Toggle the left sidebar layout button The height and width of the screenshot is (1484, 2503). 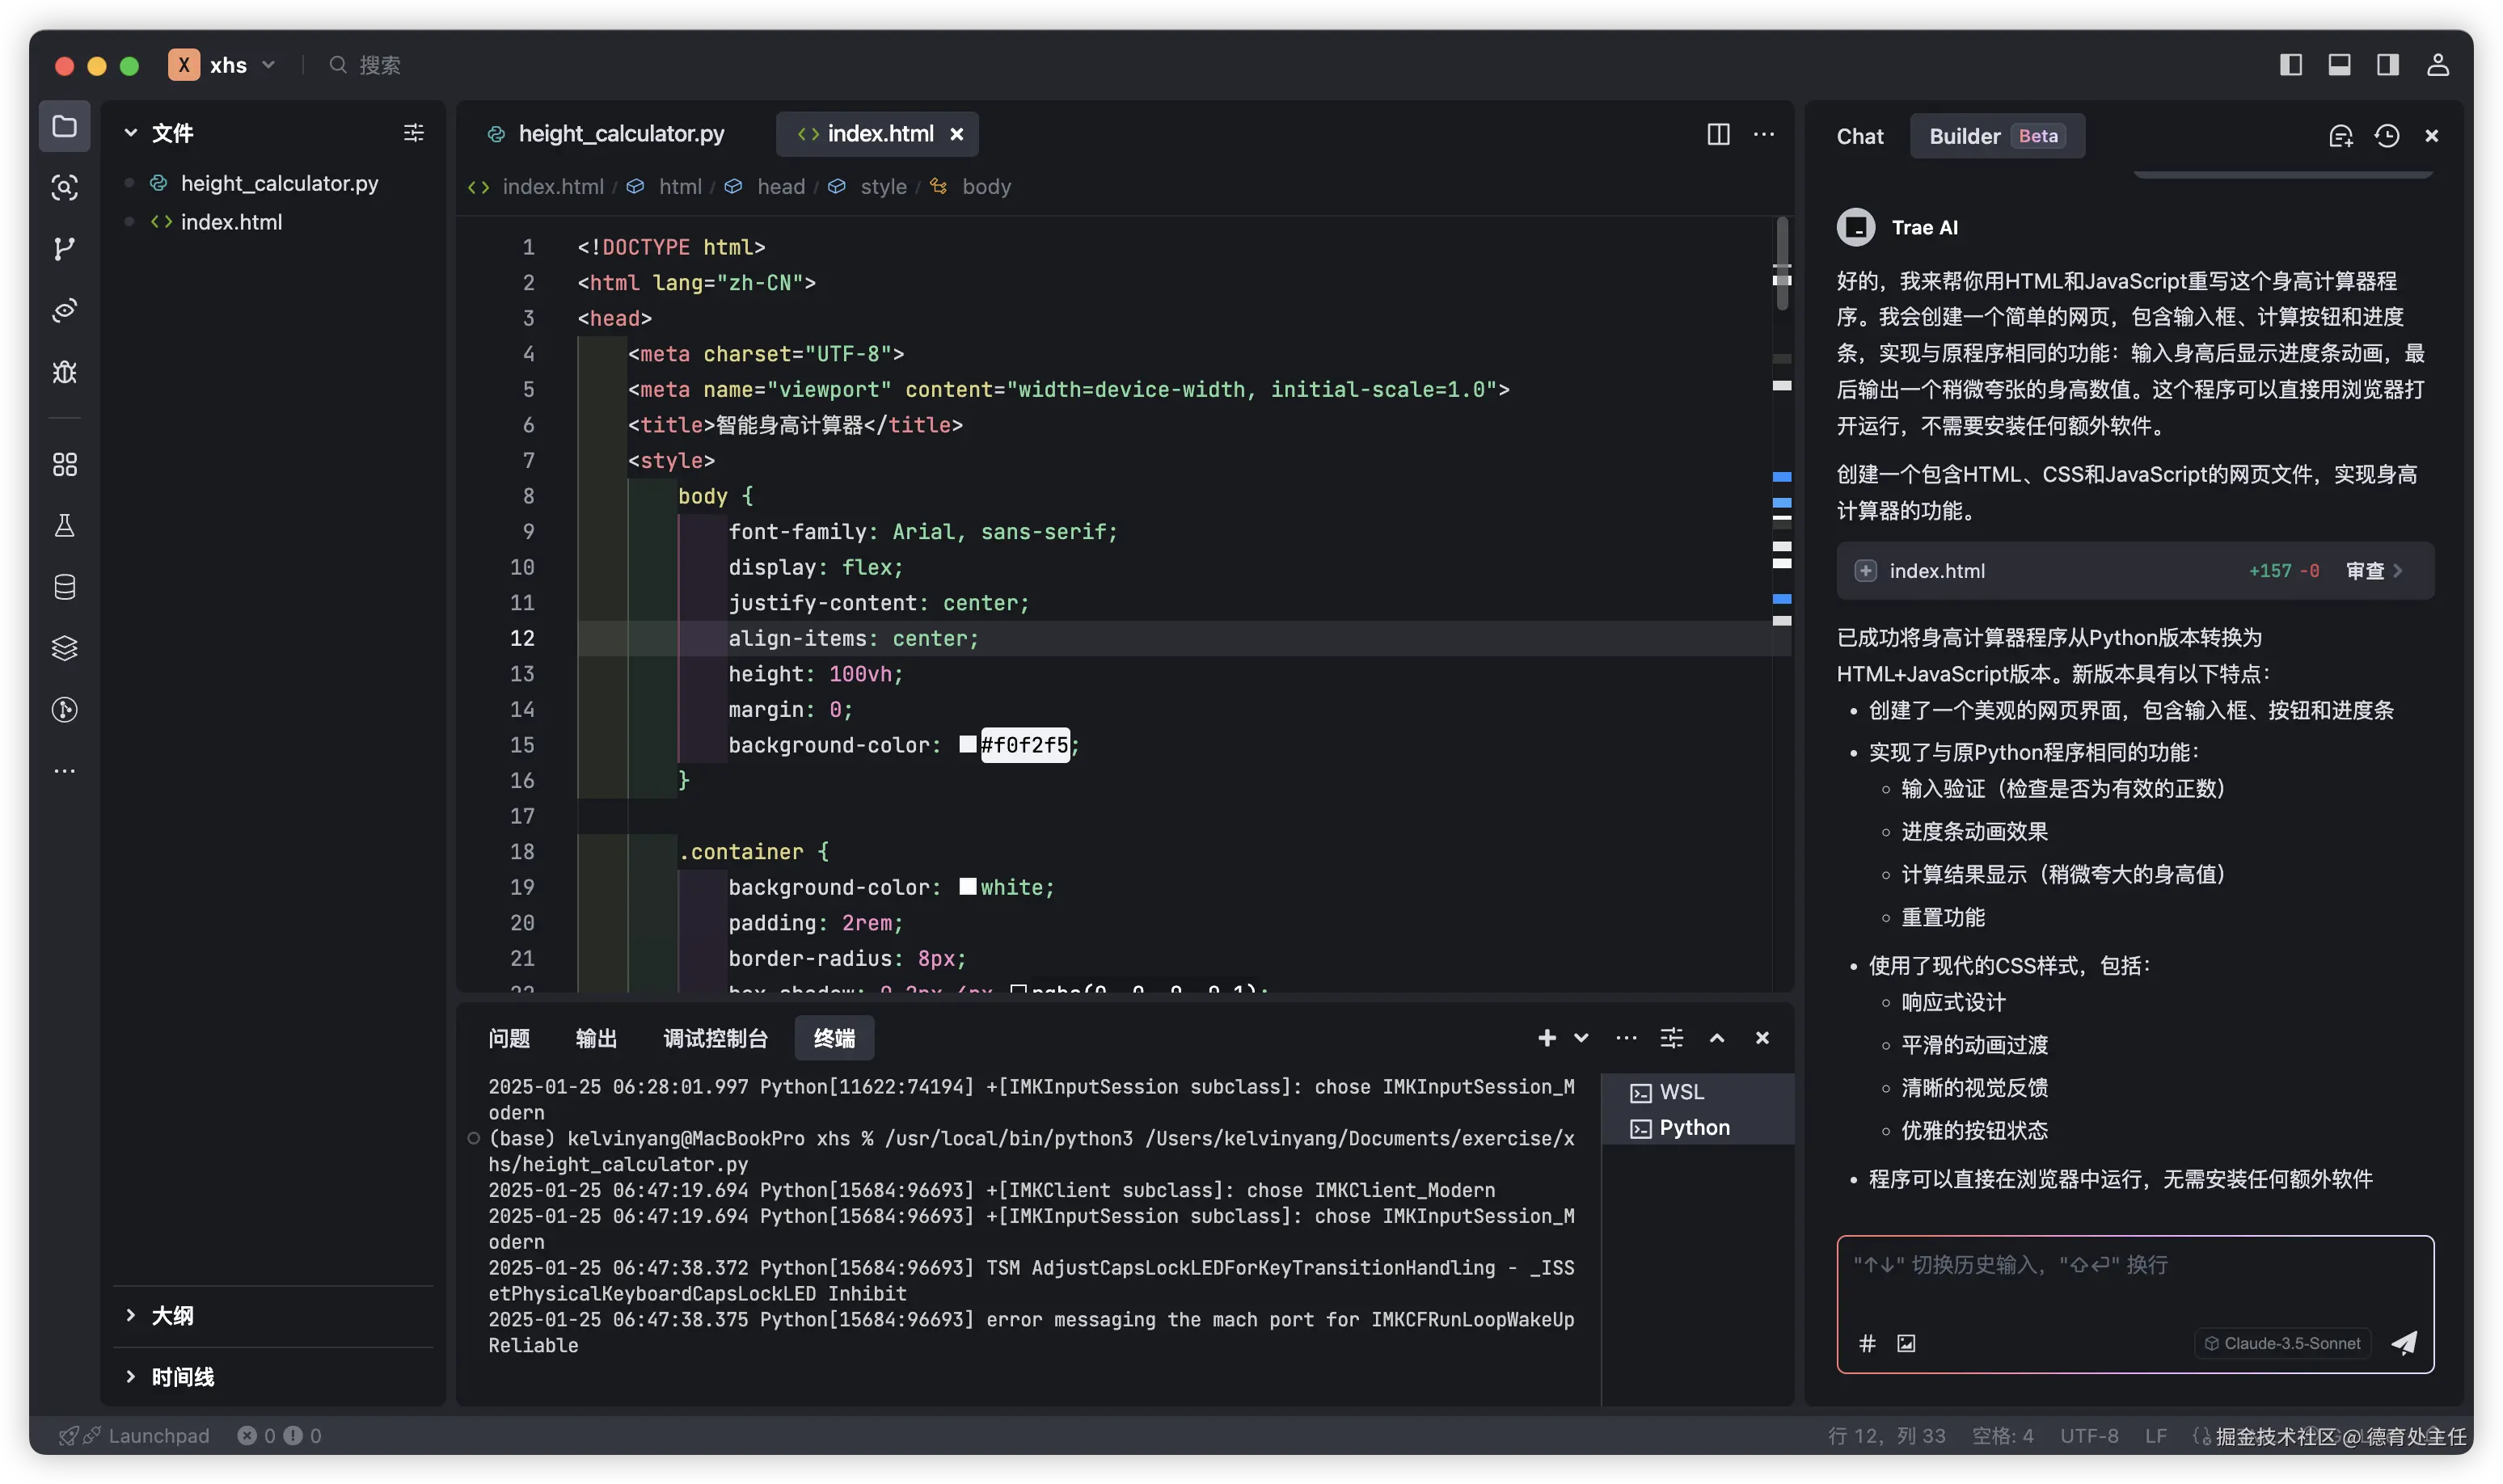click(x=2290, y=65)
